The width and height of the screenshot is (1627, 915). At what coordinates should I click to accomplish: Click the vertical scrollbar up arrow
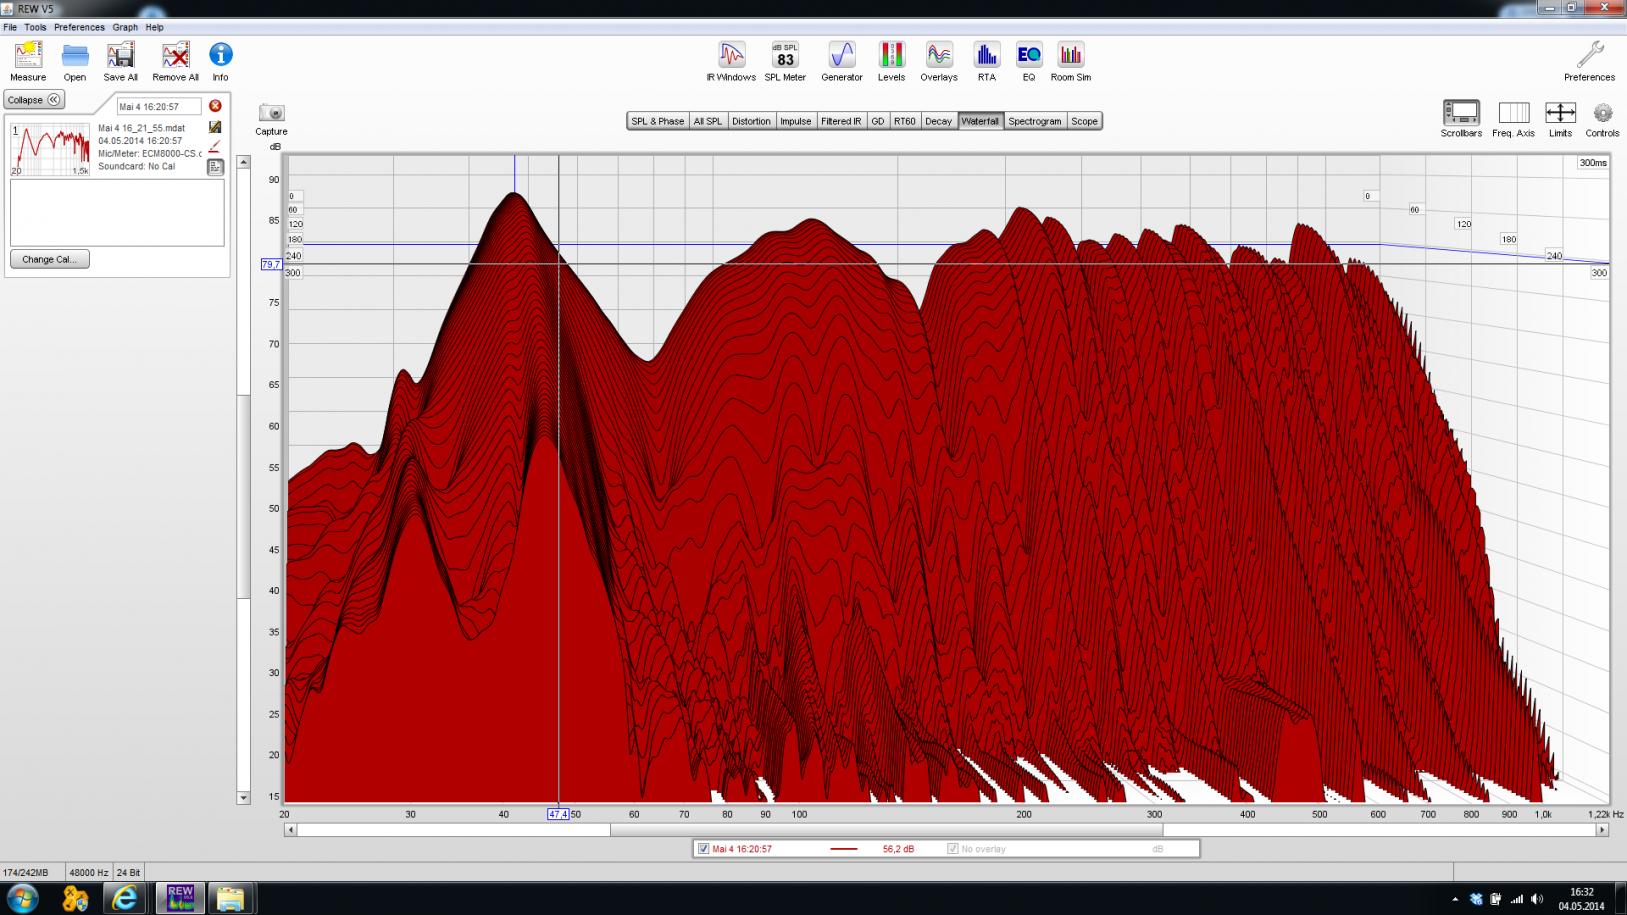pyautogui.click(x=243, y=162)
